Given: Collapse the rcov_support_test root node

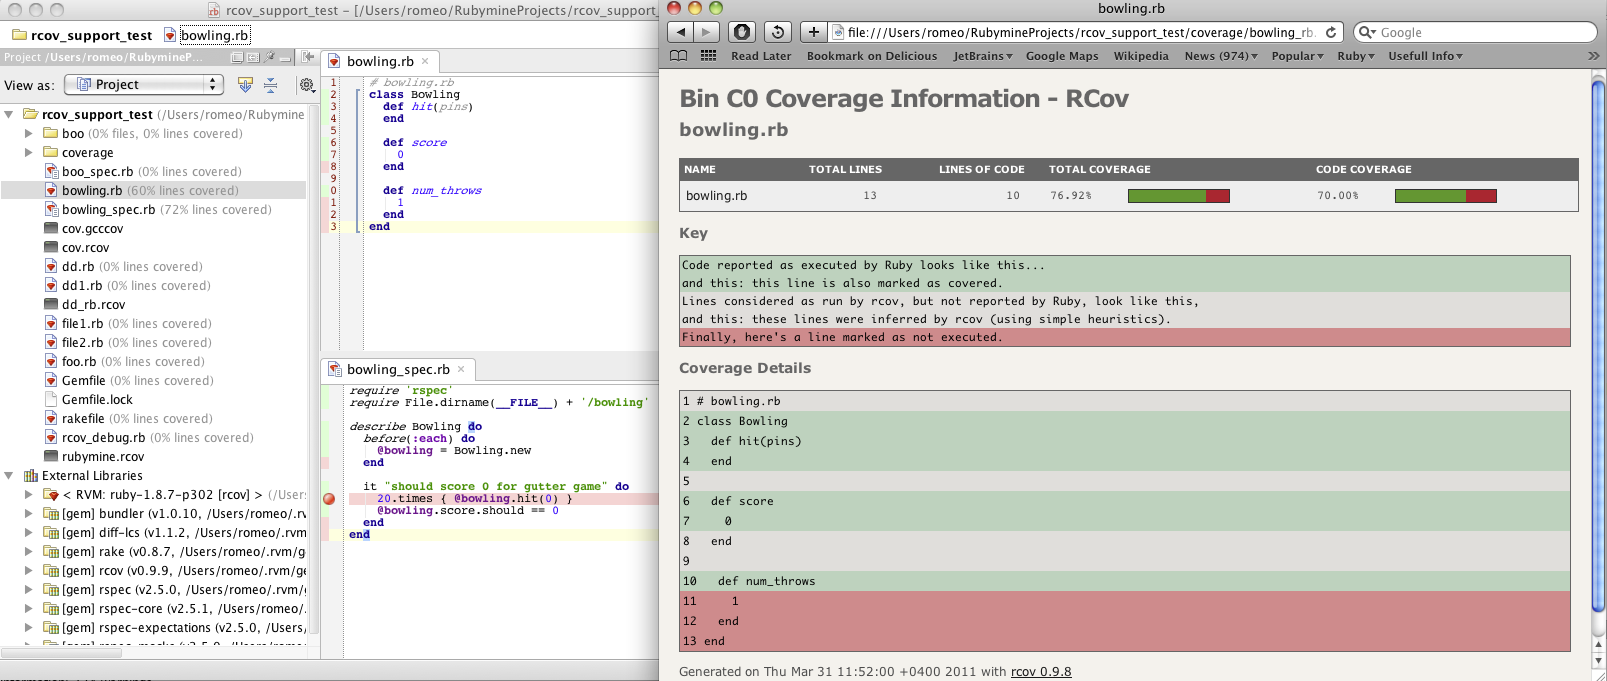Looking at the screenshot, I should 9,115.
